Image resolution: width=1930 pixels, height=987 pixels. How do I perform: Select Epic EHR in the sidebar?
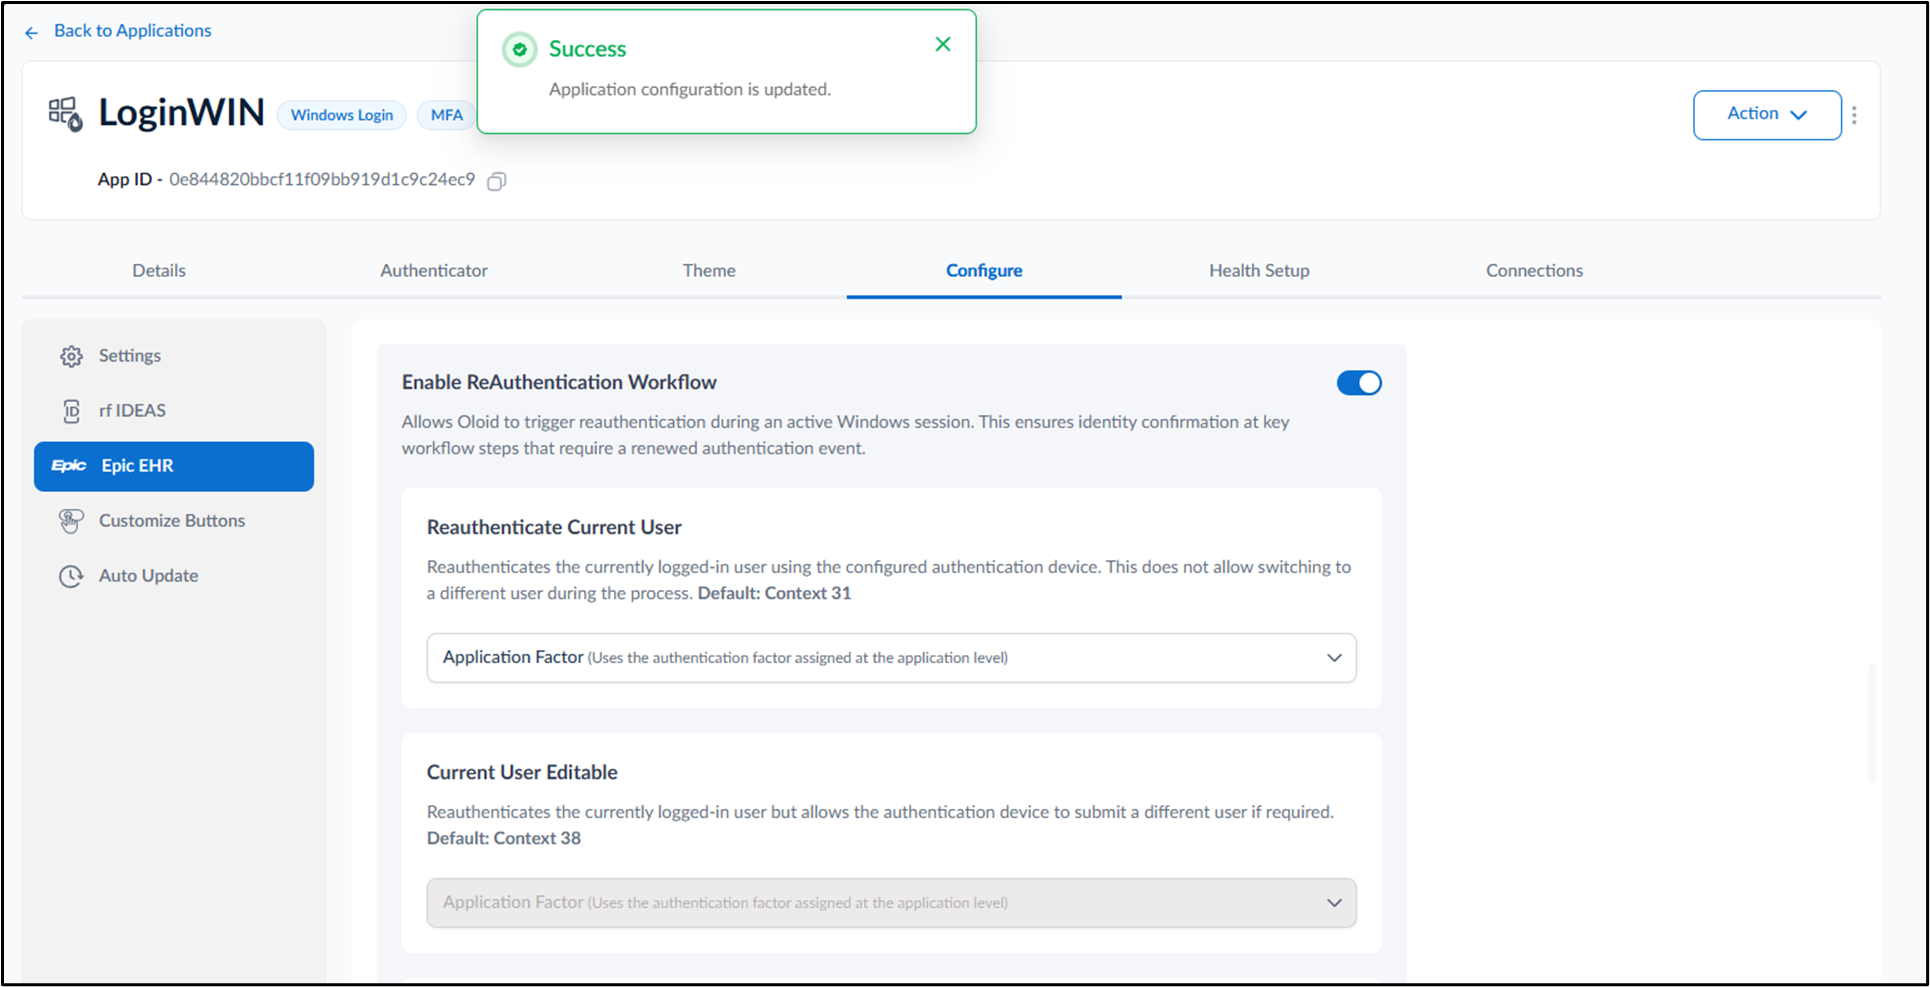point(174,466)
